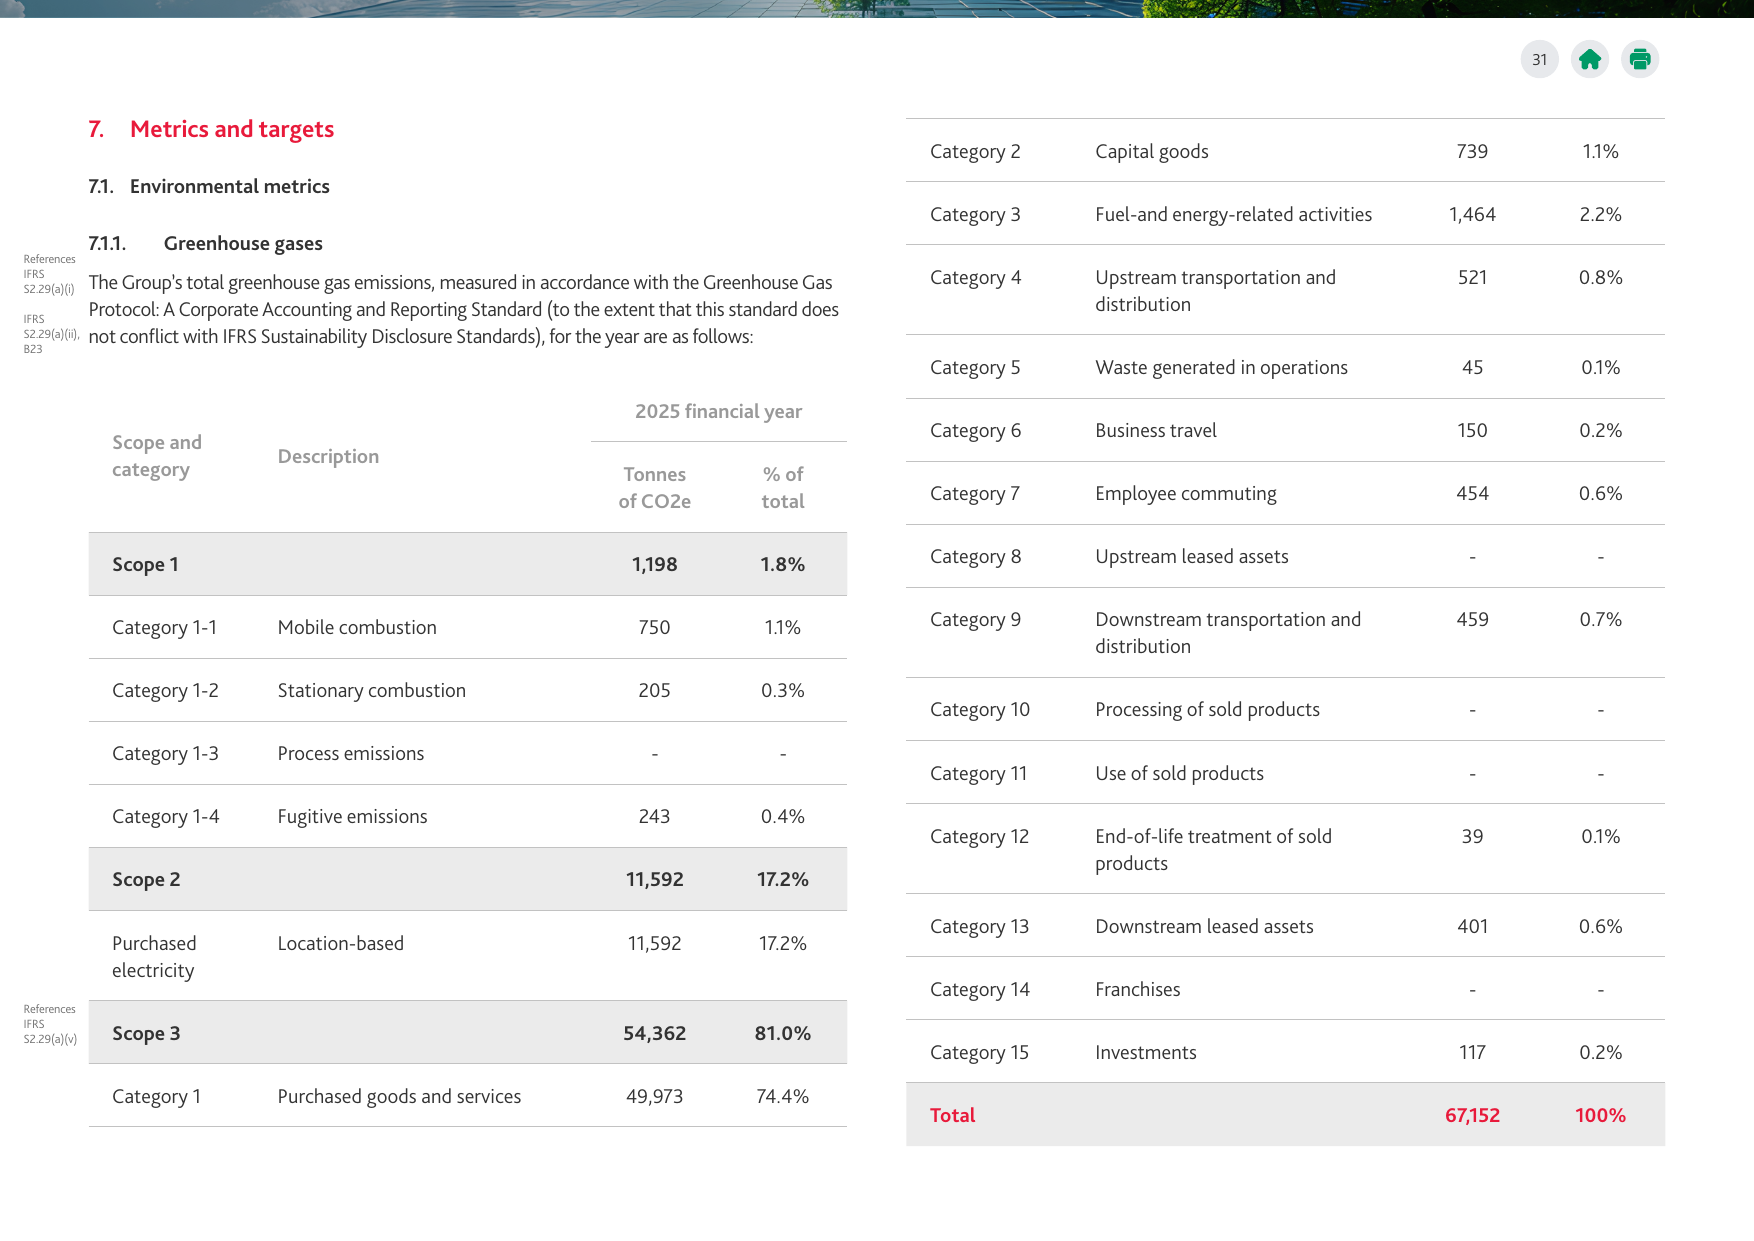1754x1241 pixels.
Task: Click the 'Greenhouse gases' heading
Action: (x=243, y=243)
